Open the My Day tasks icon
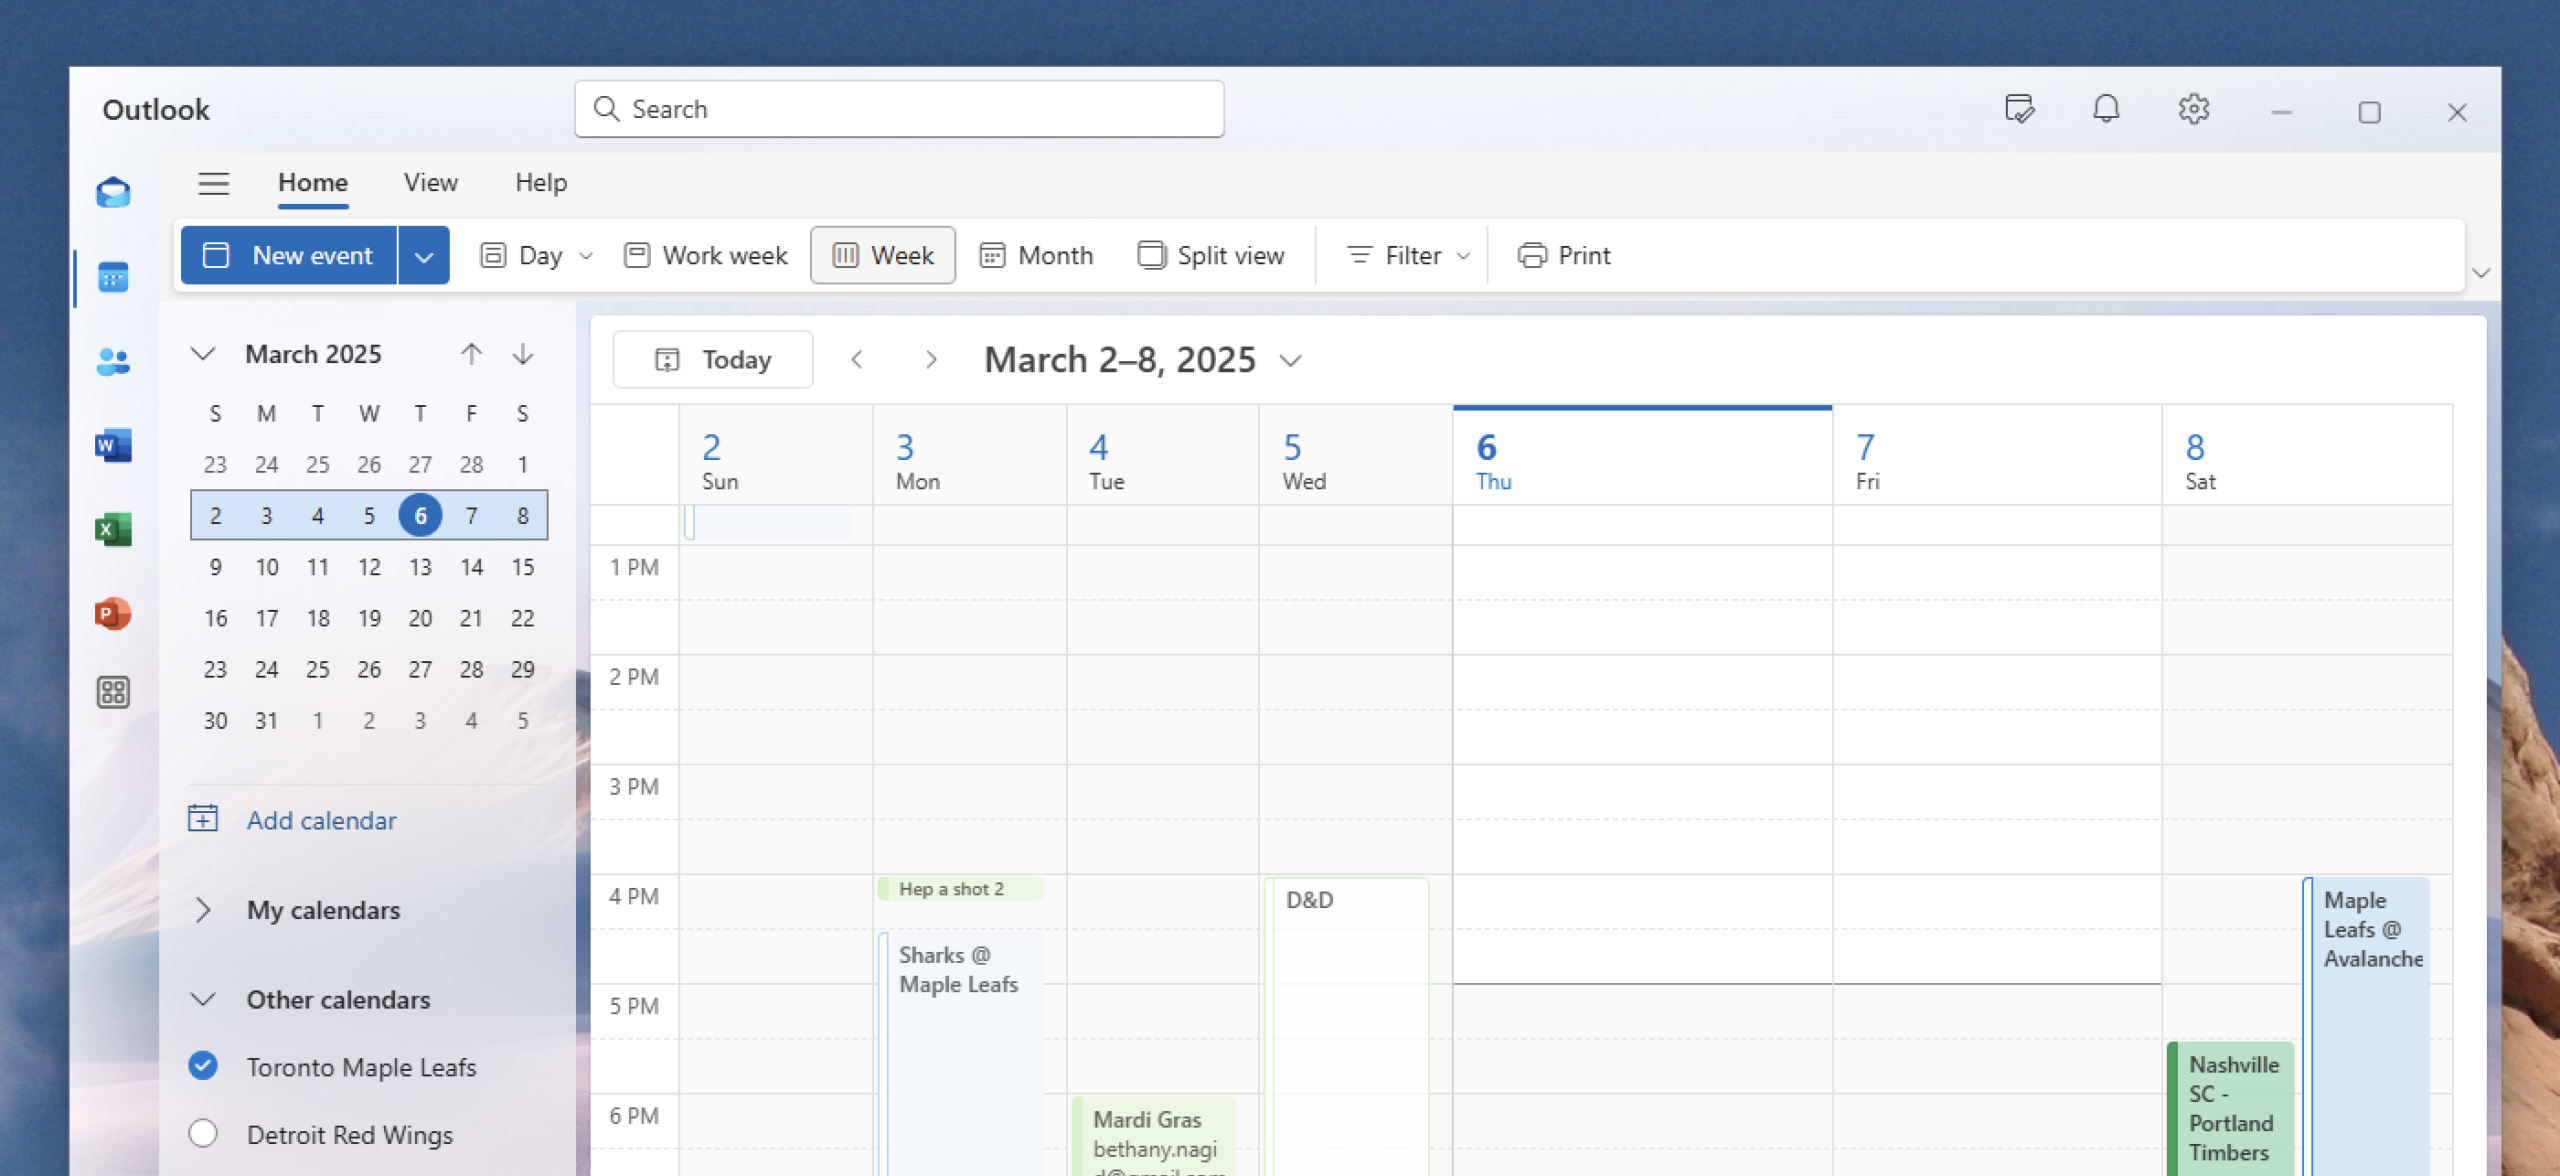The width and height of the screenshot is (2560, 1176). tap(2019, 109)
